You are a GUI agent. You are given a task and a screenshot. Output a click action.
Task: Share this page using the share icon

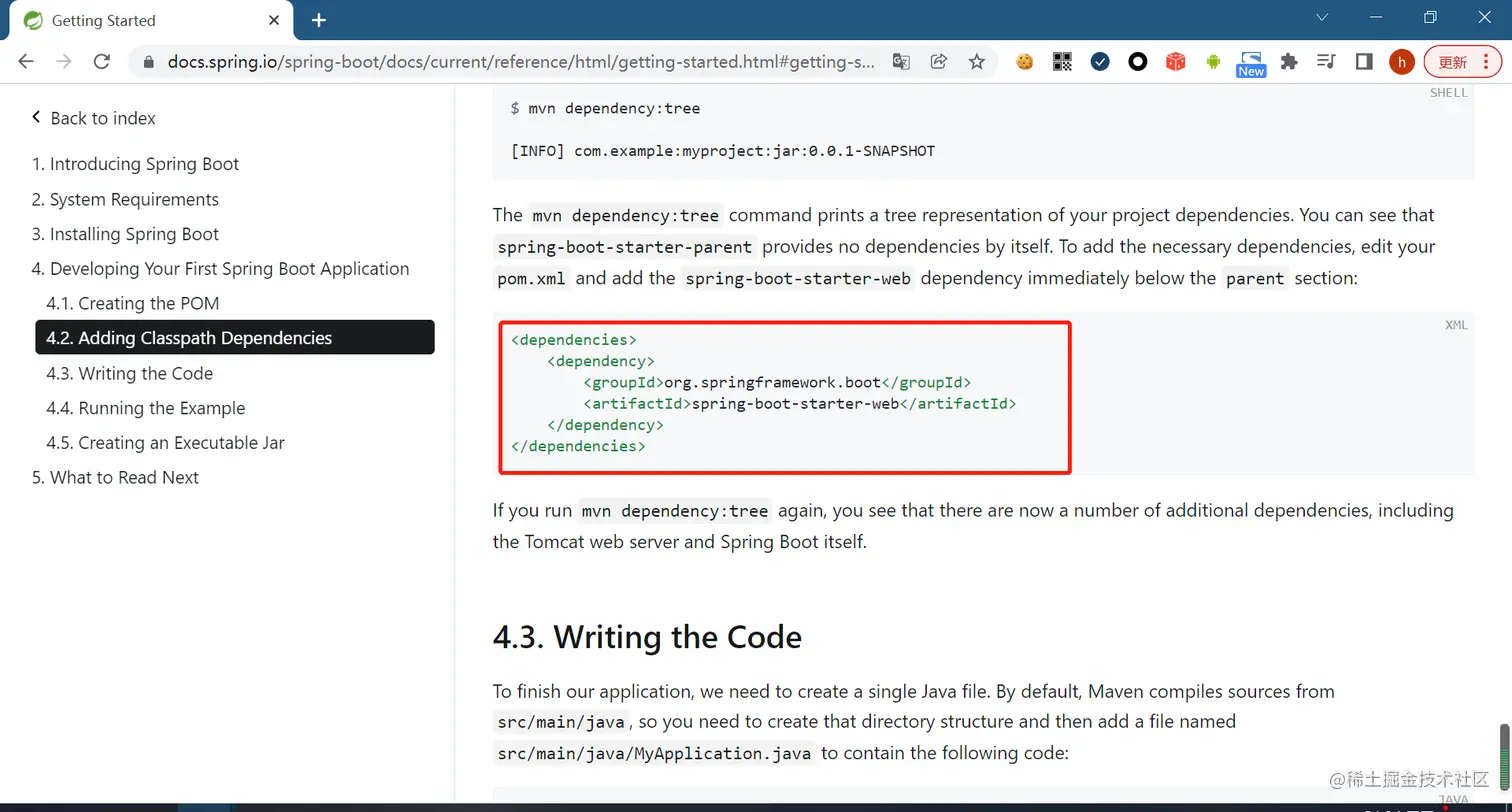pyautogui.click(x=939, y=62)
